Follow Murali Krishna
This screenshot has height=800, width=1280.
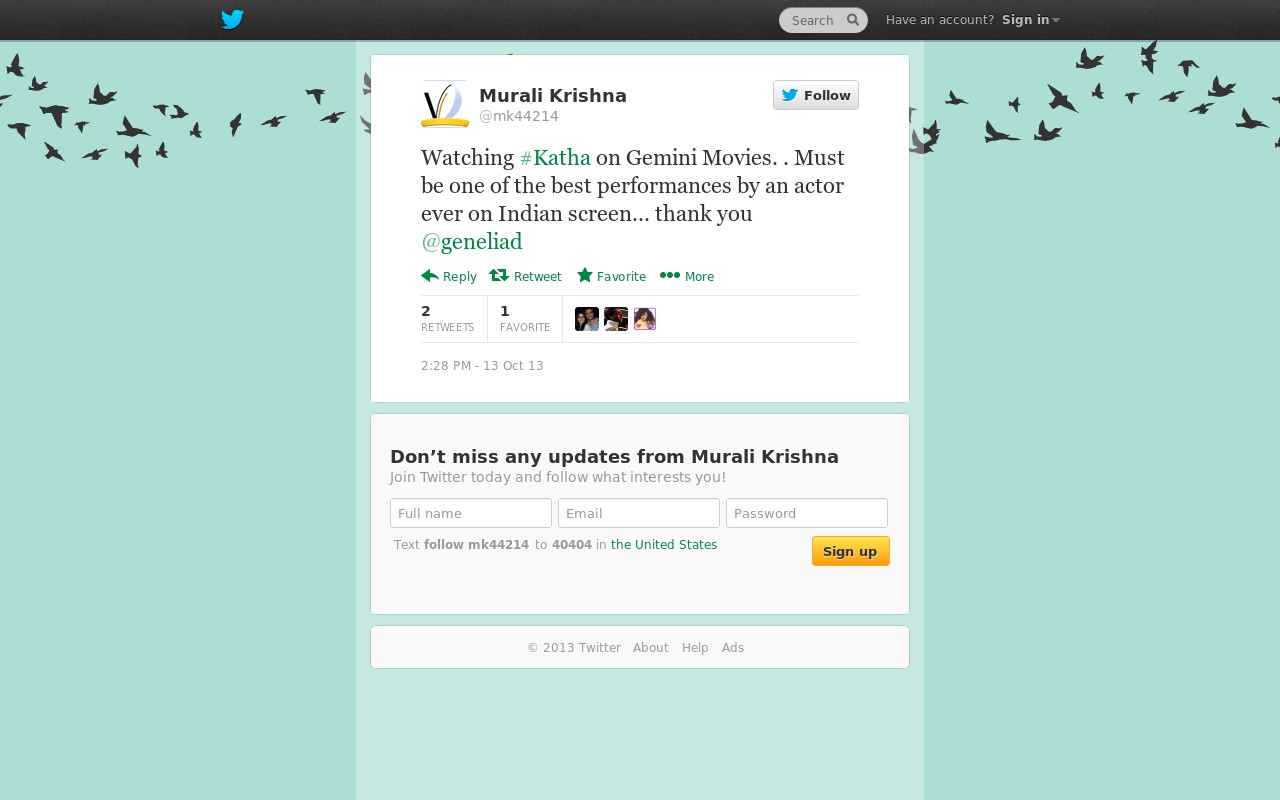click(x=816, y=95)
